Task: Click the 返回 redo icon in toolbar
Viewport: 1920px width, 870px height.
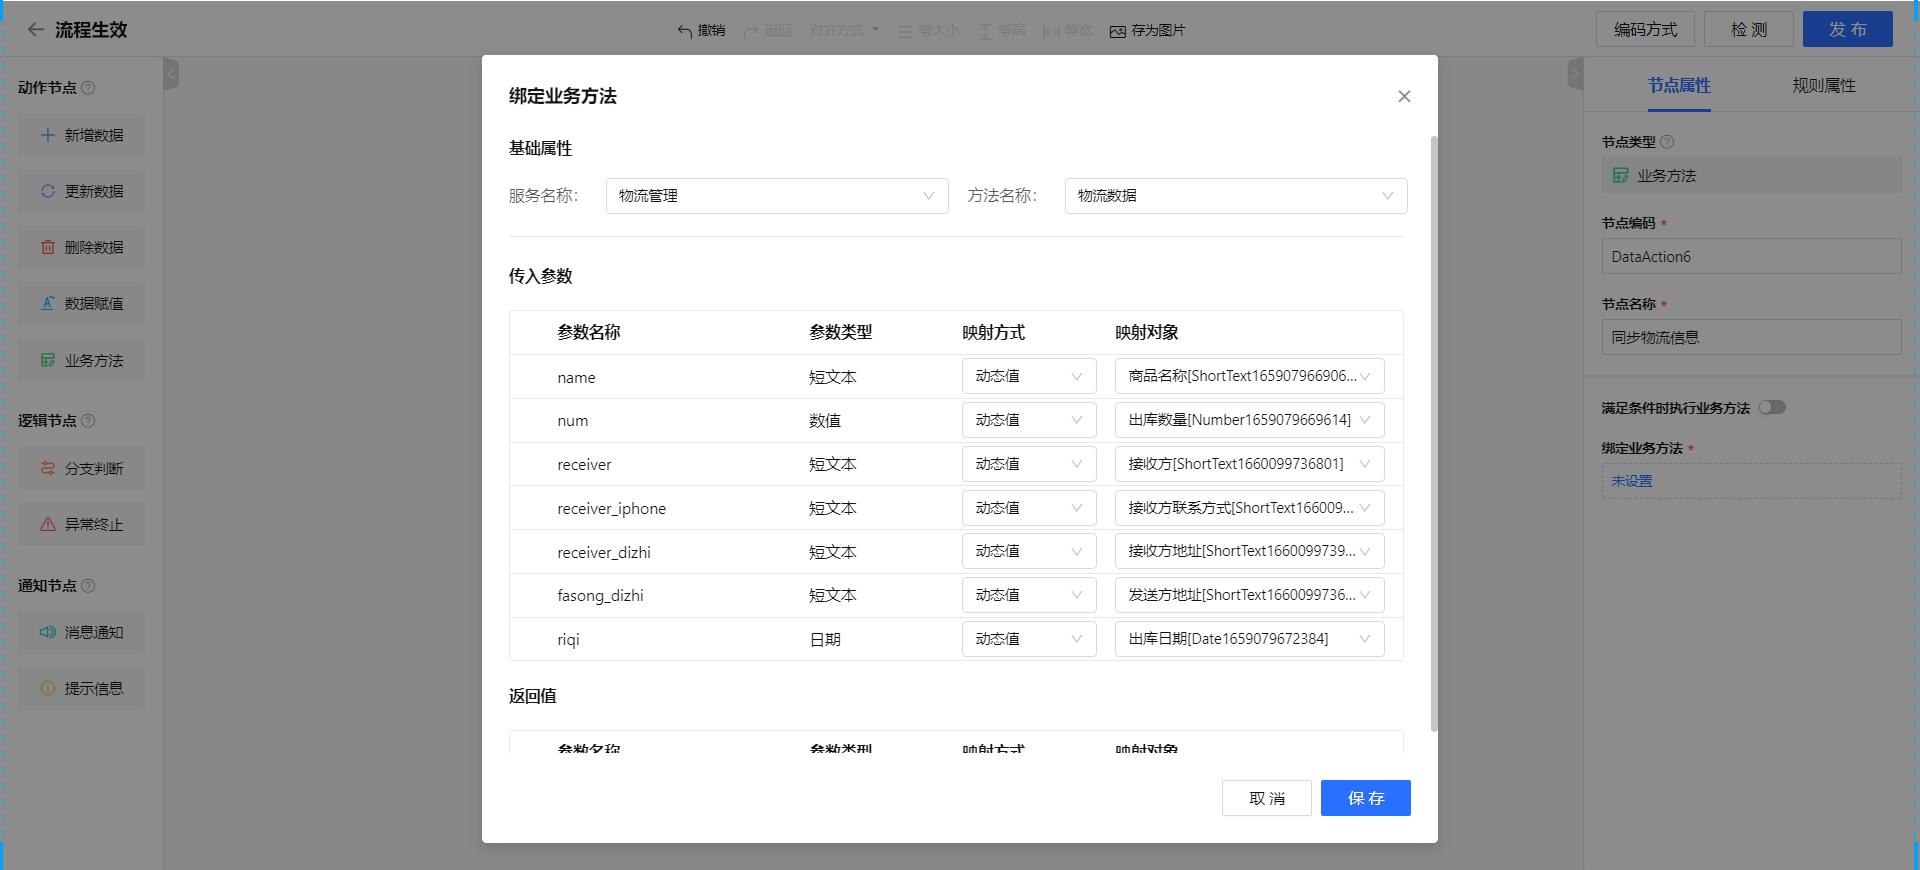Action: pos(751,31)
